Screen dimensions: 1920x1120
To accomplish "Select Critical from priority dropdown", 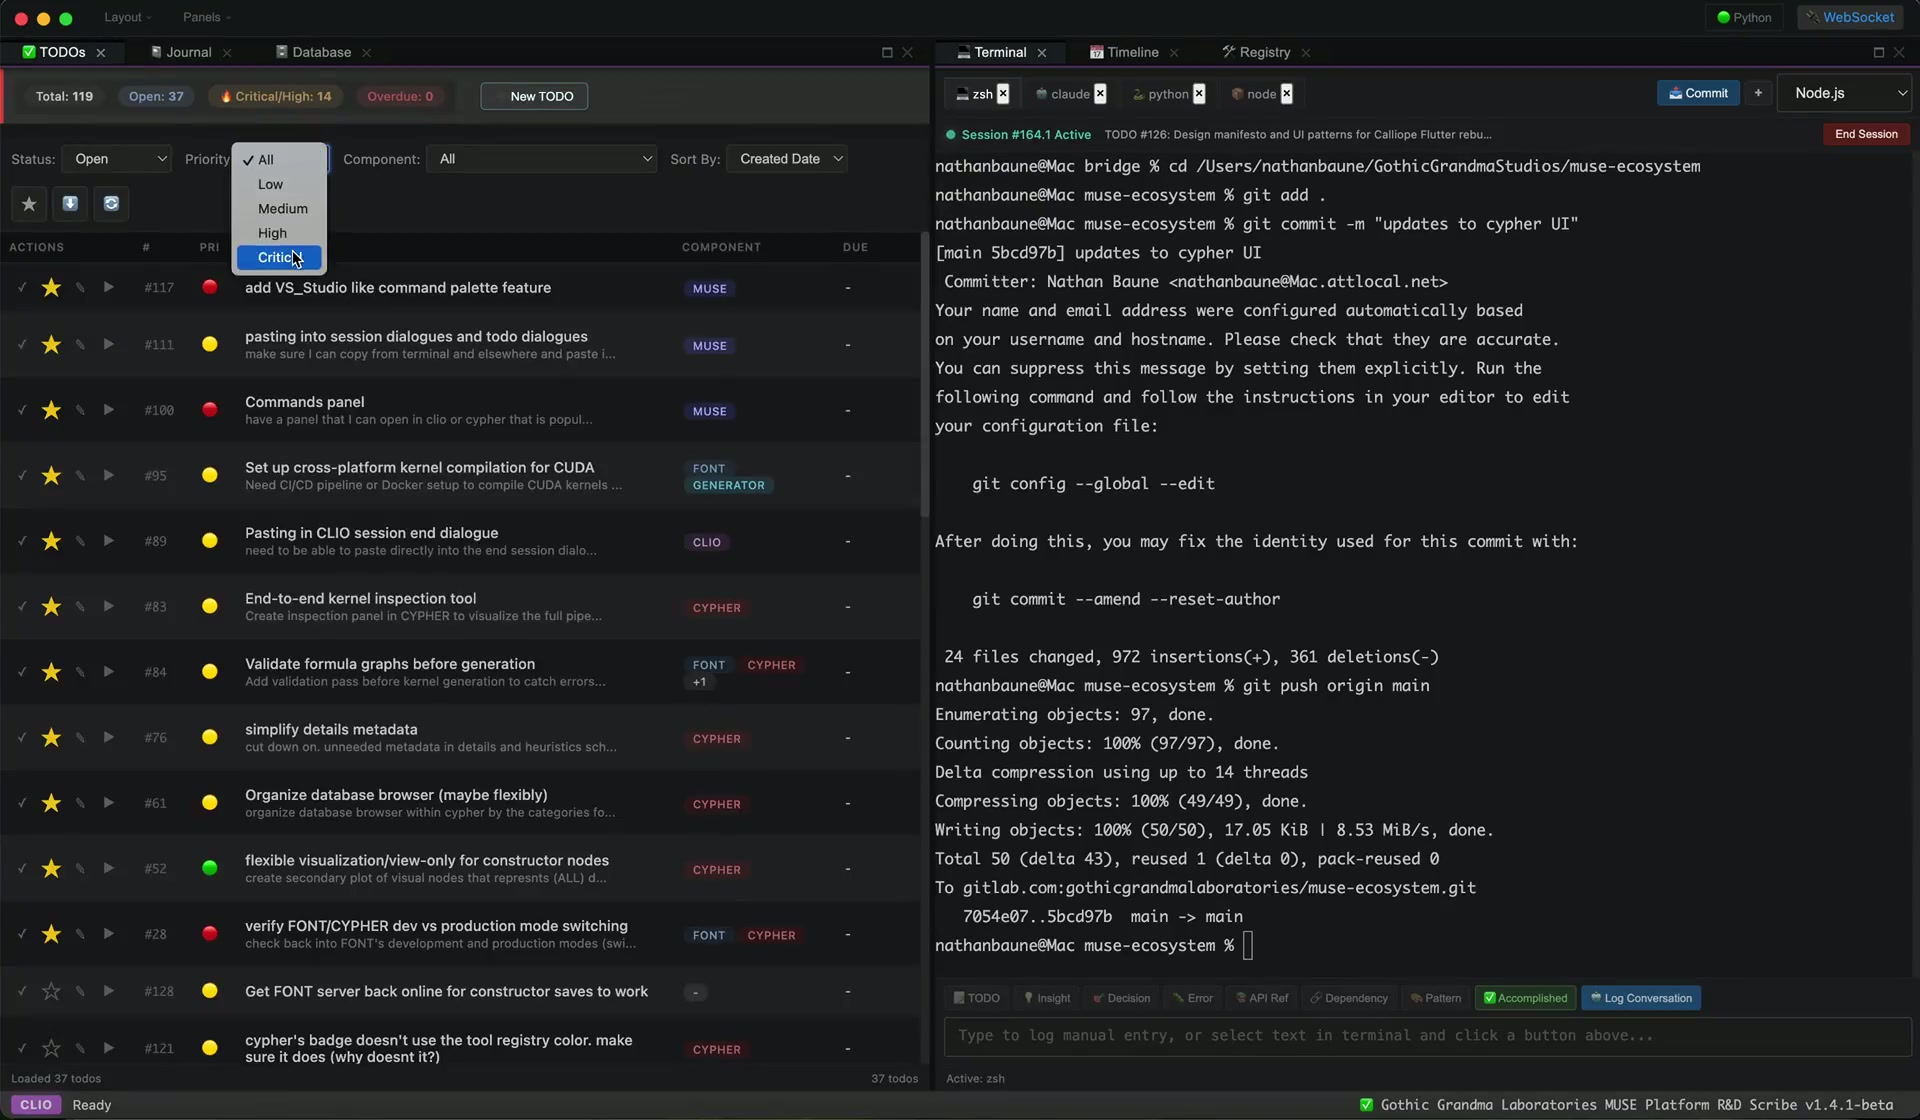I will pos(280,257).
